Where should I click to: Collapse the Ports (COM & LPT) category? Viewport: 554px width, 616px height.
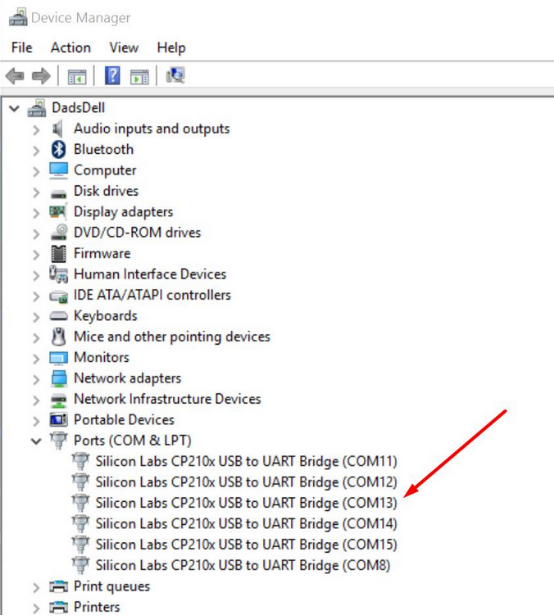coord(36,441)
